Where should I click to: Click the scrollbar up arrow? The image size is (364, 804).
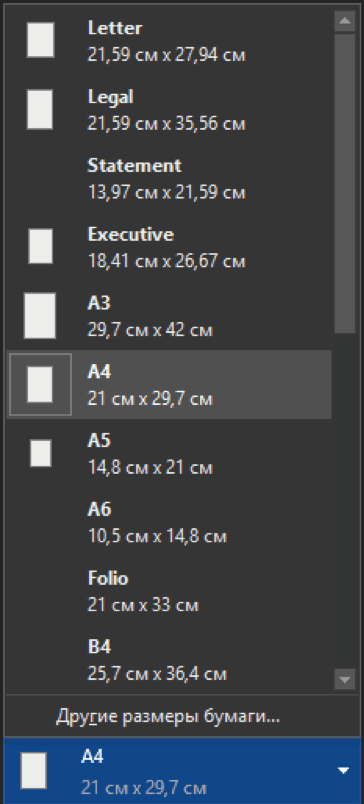(x=345, y=21)
